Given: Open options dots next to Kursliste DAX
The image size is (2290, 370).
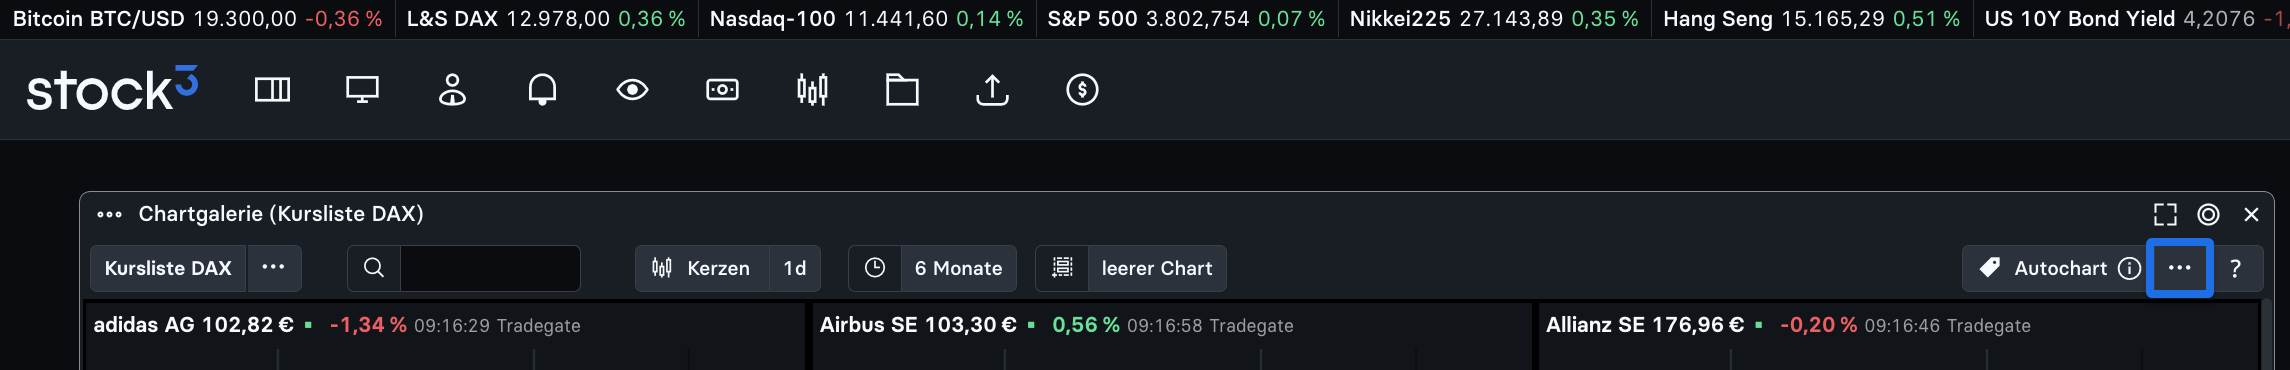Looking at the screenshot, I should coord(274,268).
